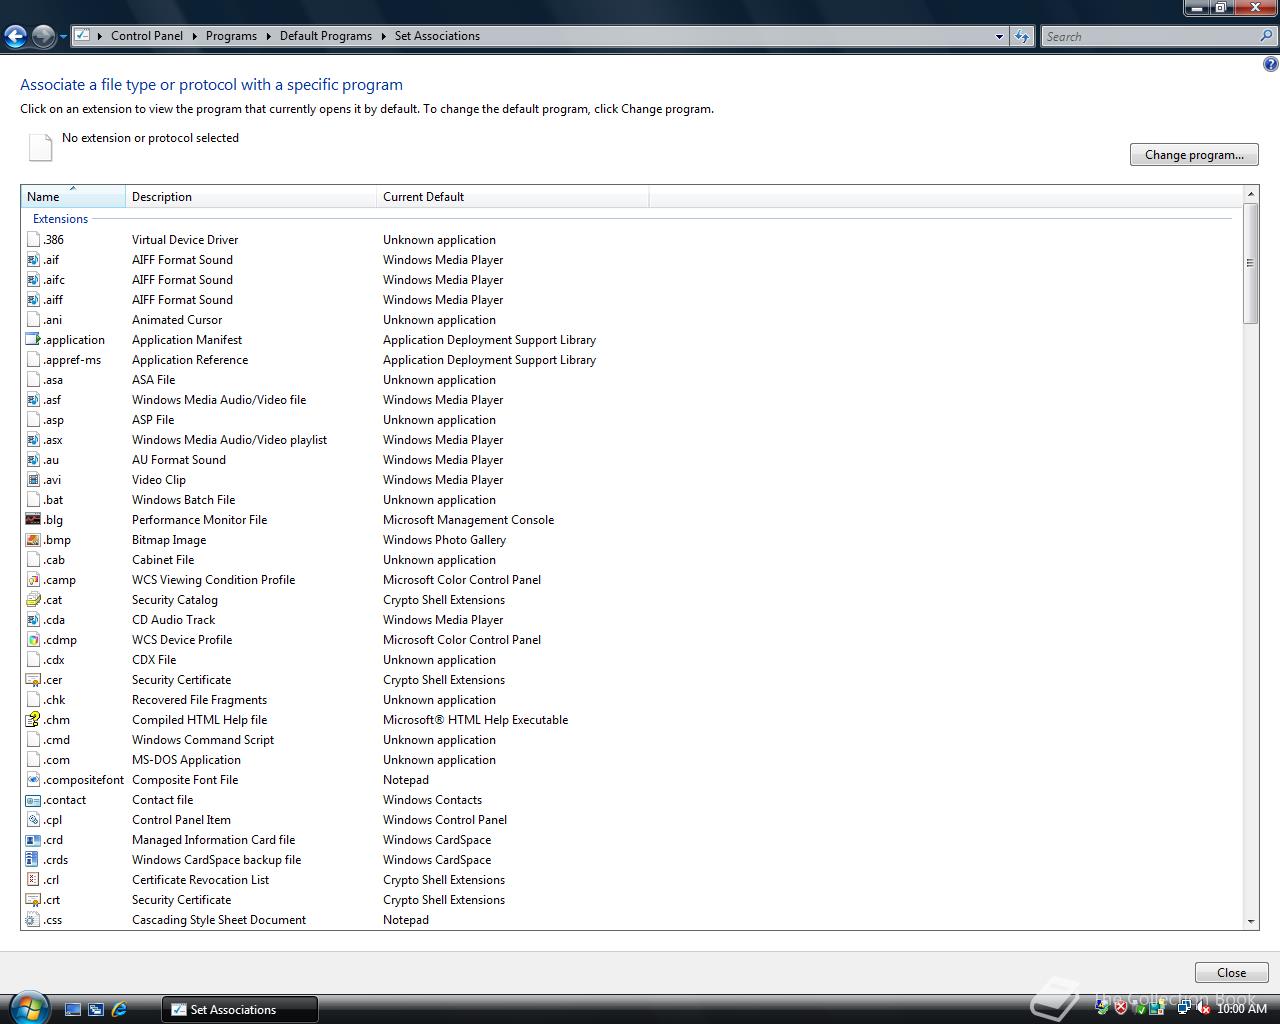Screen dimensions: 1280x1024
Task: Expand the Programs breadcrumb arrow
Action: pyautogui.click(x=268, y=36)
